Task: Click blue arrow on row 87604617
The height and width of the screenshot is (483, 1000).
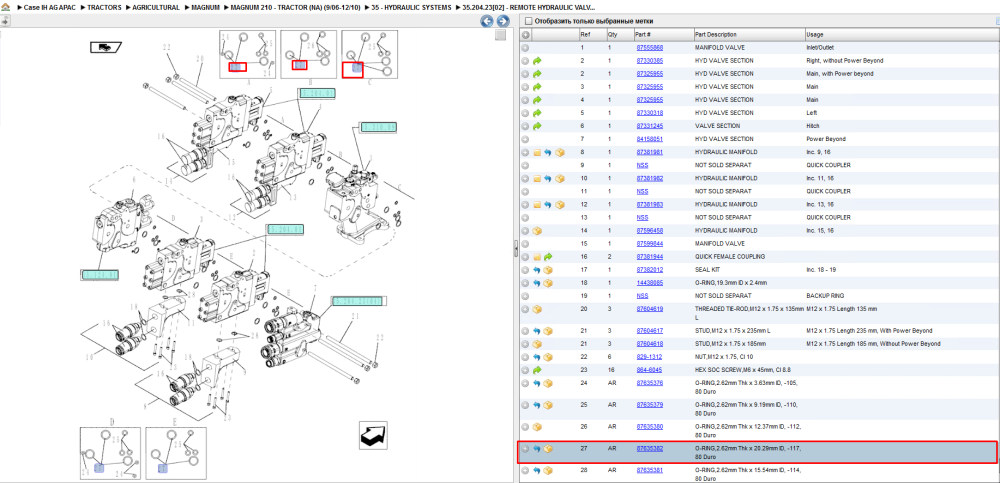Action: click(x=537, y=331)
